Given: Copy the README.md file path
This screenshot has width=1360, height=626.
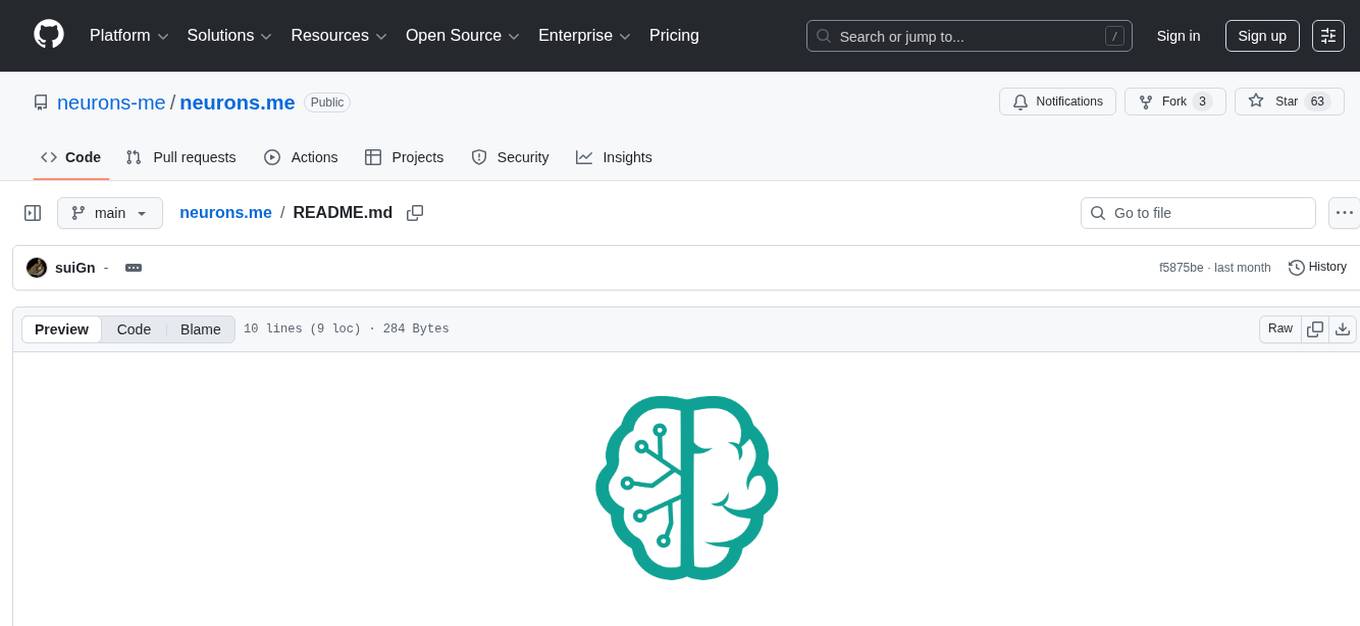Looking at the screenshot, I should pos(415,213).
